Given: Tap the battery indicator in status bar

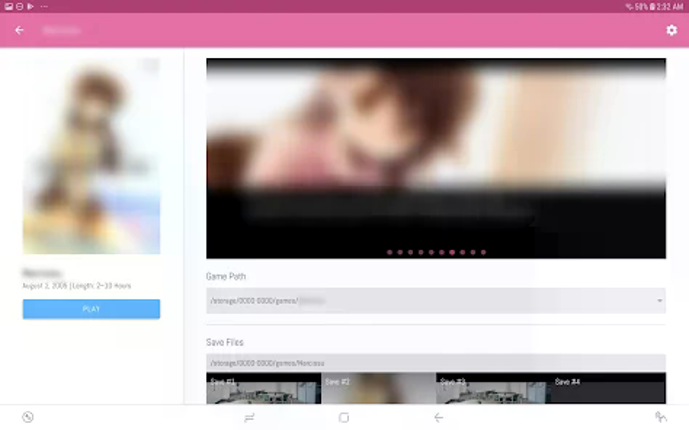Looking at the screenshot, I should tap(653, 7).
